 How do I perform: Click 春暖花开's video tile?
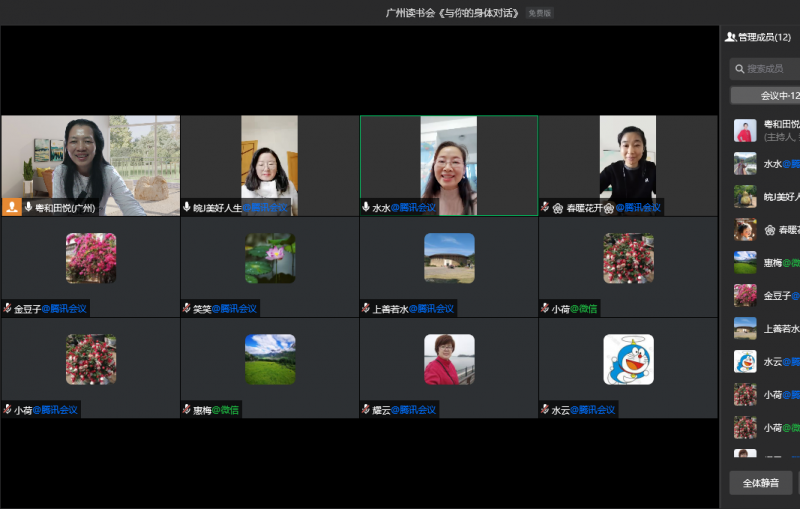click(x=628, y=158)
